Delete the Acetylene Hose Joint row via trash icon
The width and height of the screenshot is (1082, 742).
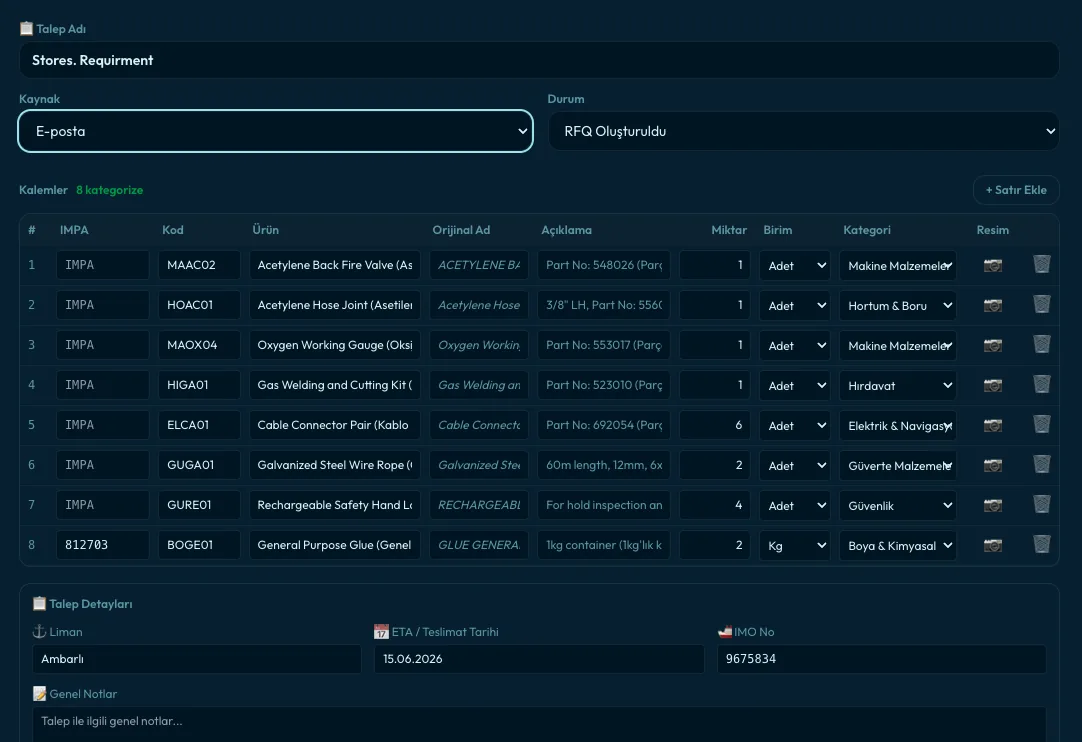click(1041, 304)
